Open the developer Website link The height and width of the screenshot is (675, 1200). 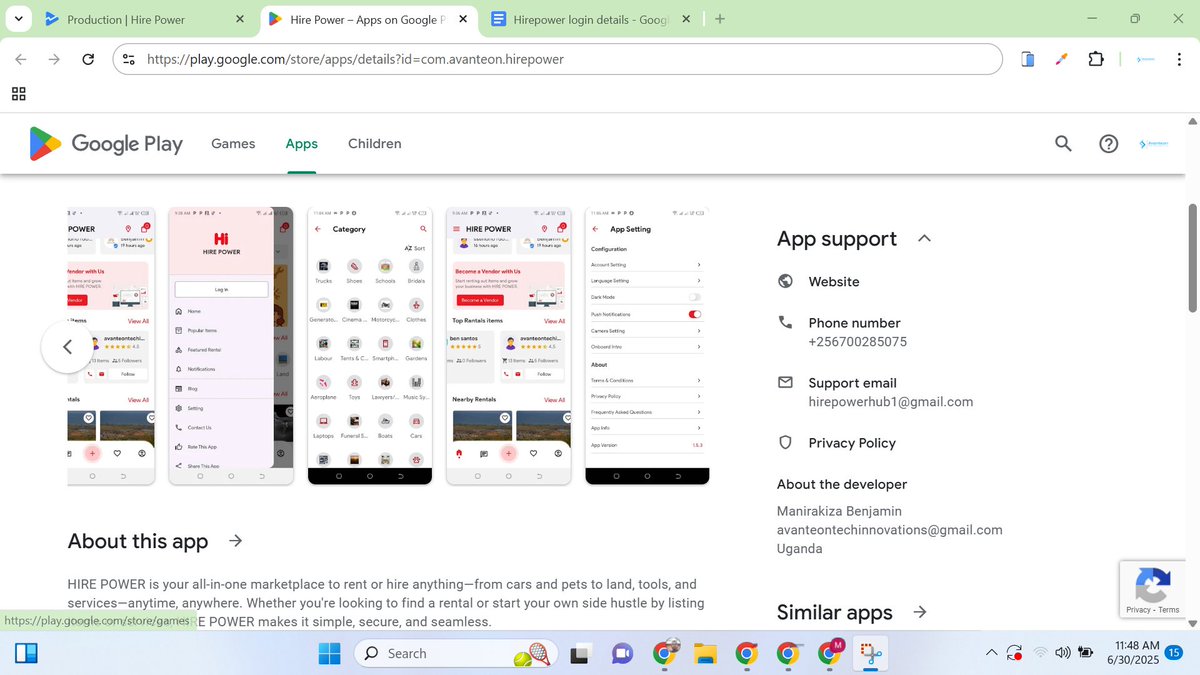(834, 282)
